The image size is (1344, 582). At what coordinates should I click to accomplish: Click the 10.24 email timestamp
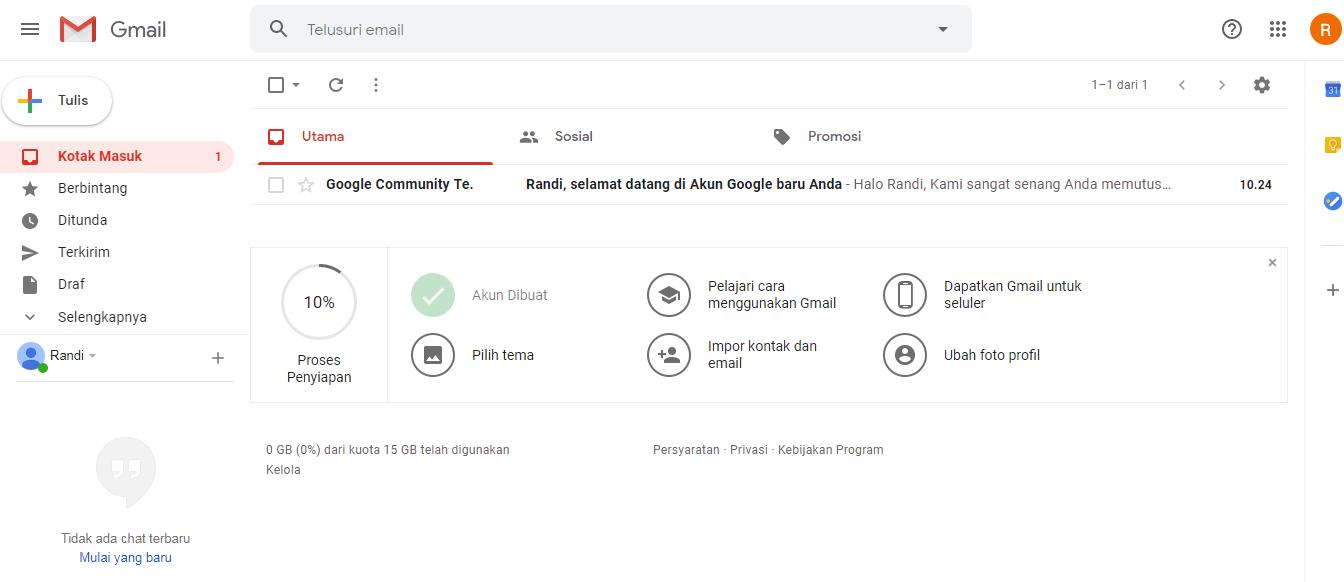[1256, 185]
